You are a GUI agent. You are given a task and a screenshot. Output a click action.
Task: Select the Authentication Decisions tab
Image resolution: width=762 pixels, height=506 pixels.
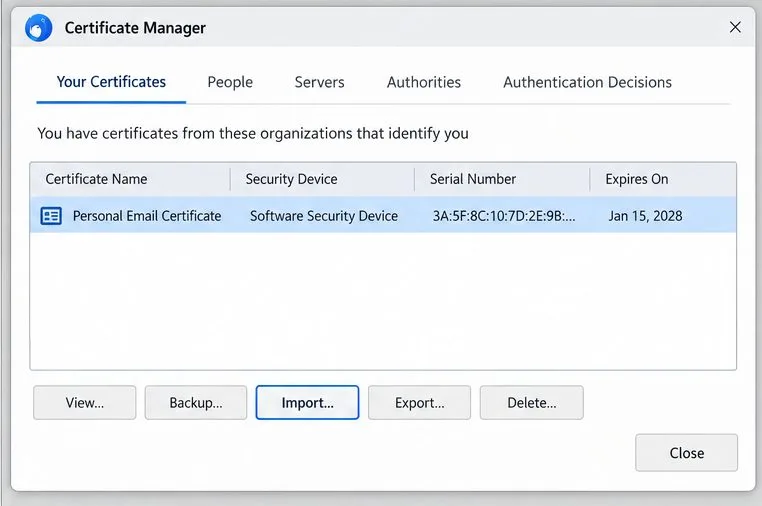[x=588, y=82]
